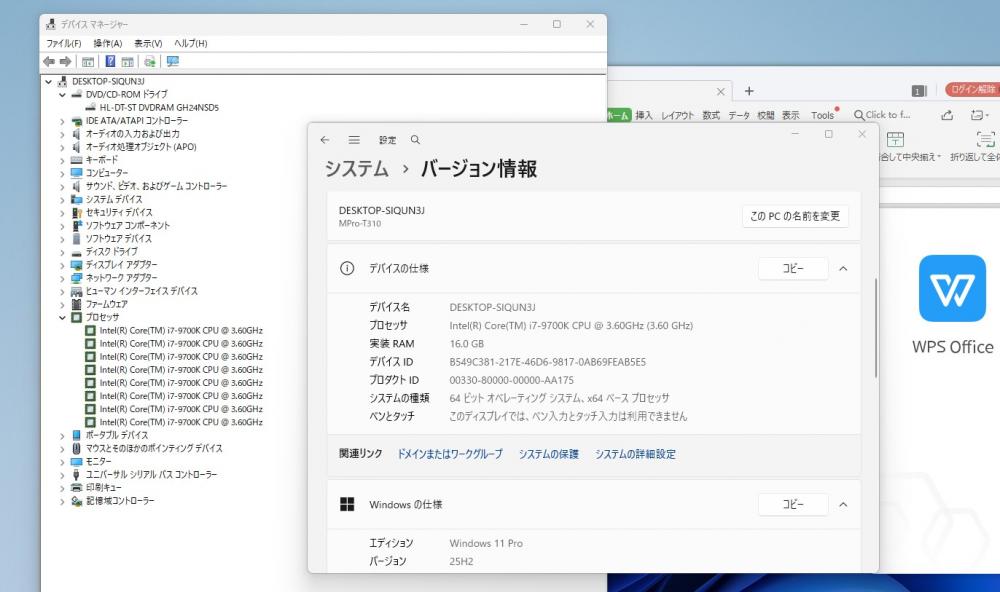Select the ホーム tab in WPS
This screenshot has height=592, width=1000.
pyautogui.click(x=617, y=115)
